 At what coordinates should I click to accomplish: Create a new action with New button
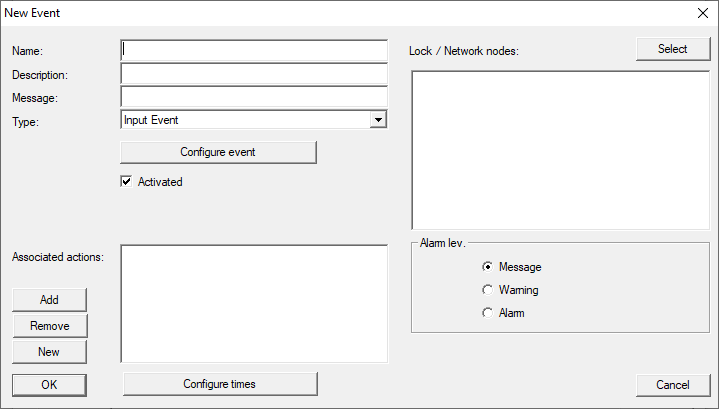tap(49, 352)
